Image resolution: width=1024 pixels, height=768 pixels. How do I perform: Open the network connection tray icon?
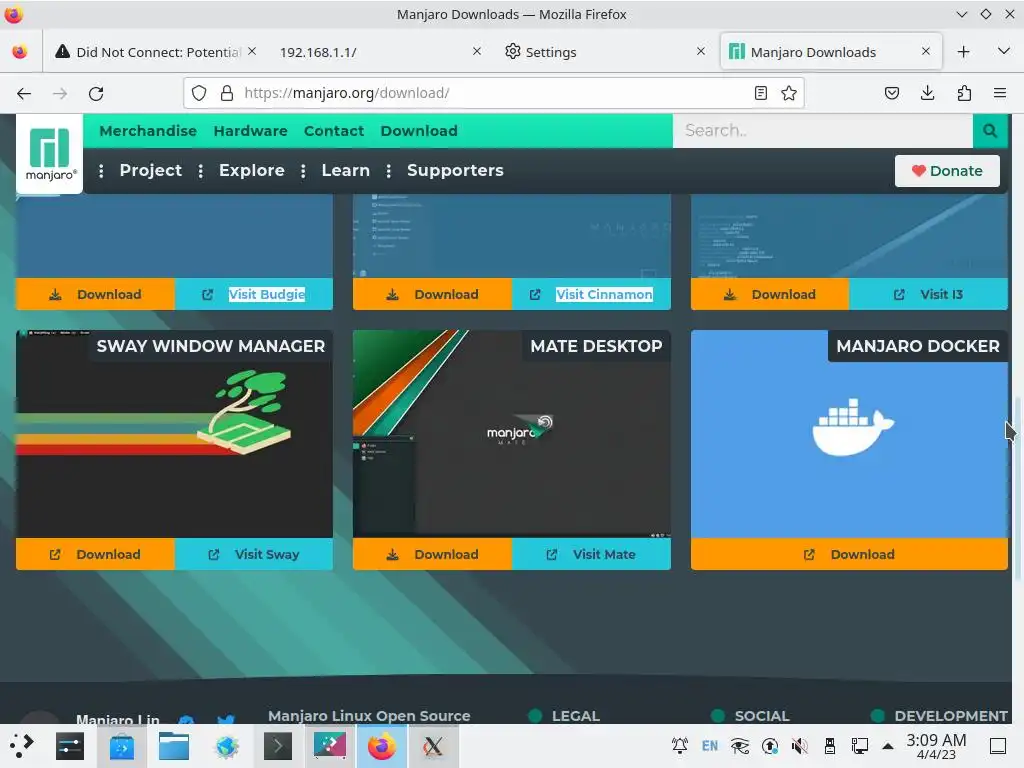pos(859,746)
